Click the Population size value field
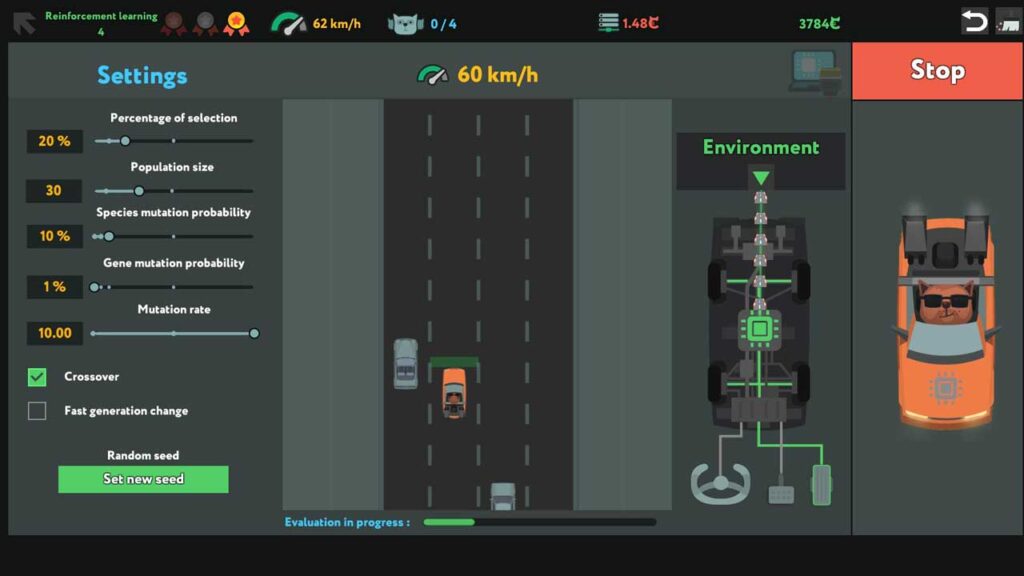This screenshot has width=1024, height=576. pyautogui.click(x=54, y=190)
